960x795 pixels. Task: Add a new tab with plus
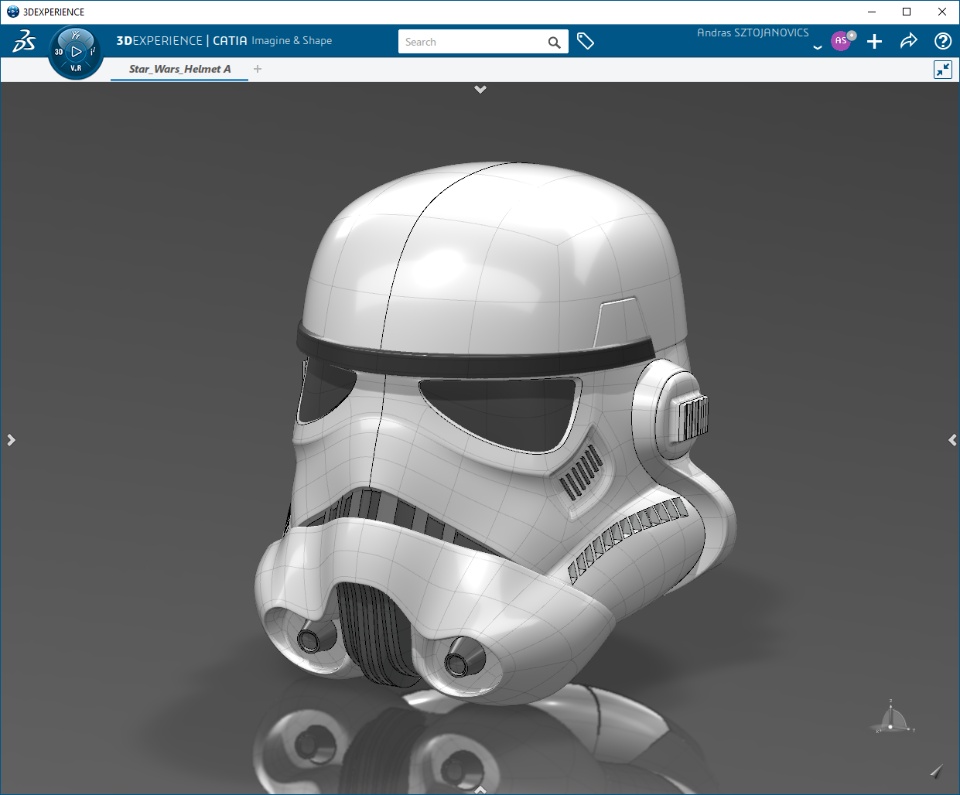[257, 69]
